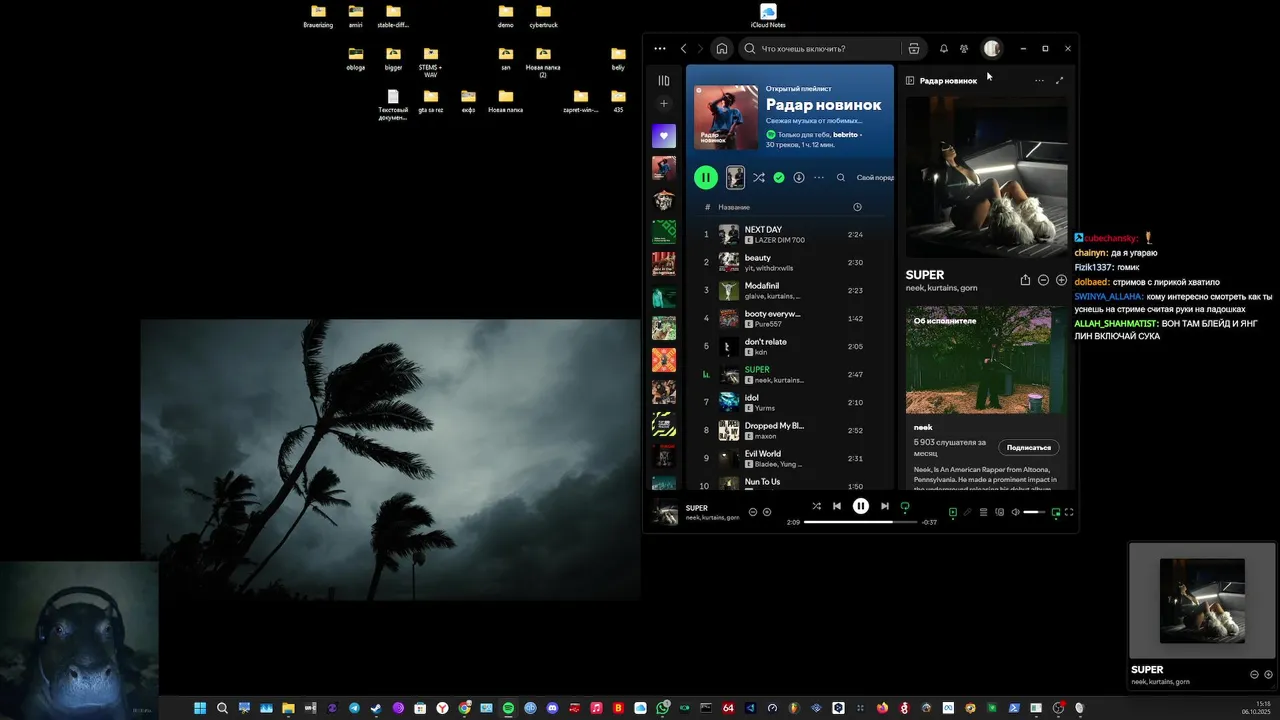1280x720 pixels.
Task: Open Telegram from the taskbar
Action: [354, 708]
